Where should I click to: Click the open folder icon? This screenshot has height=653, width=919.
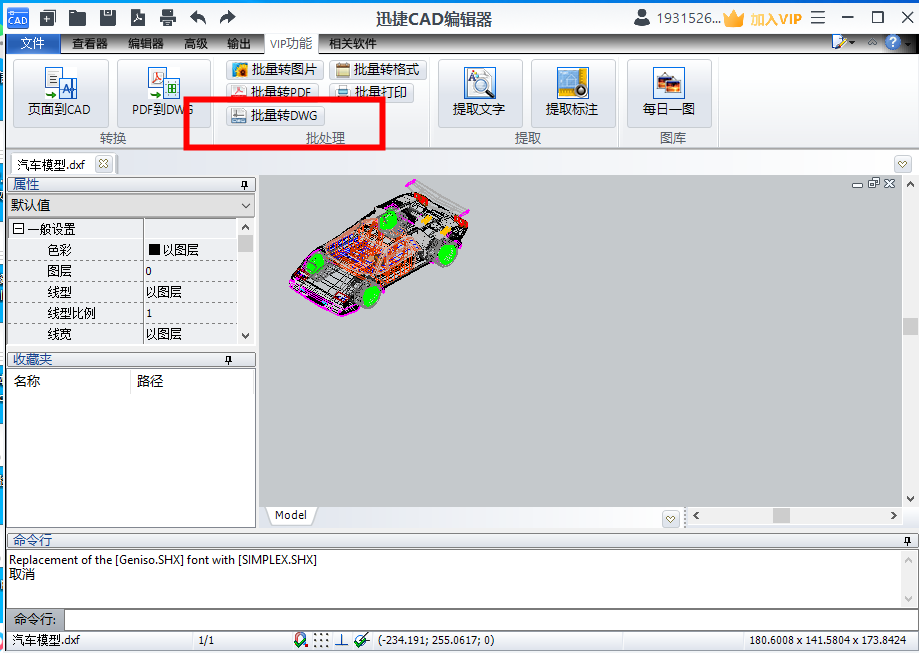77,18
